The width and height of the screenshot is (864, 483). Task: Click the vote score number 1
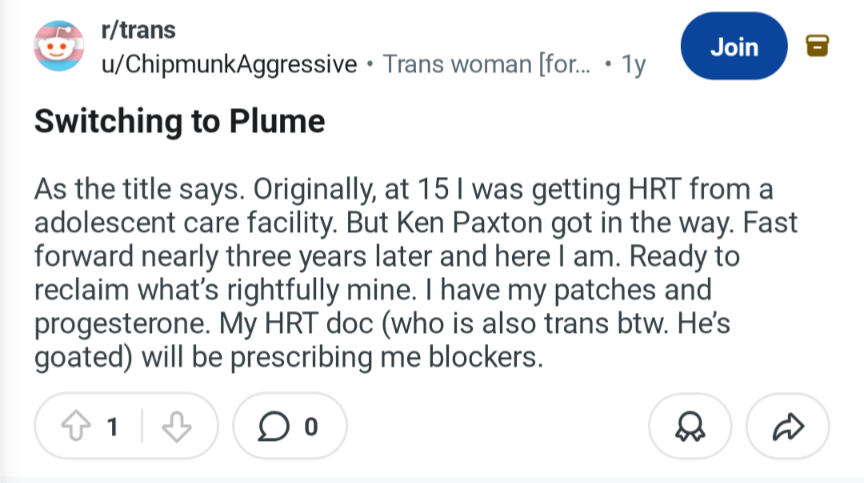pos(113,427)
